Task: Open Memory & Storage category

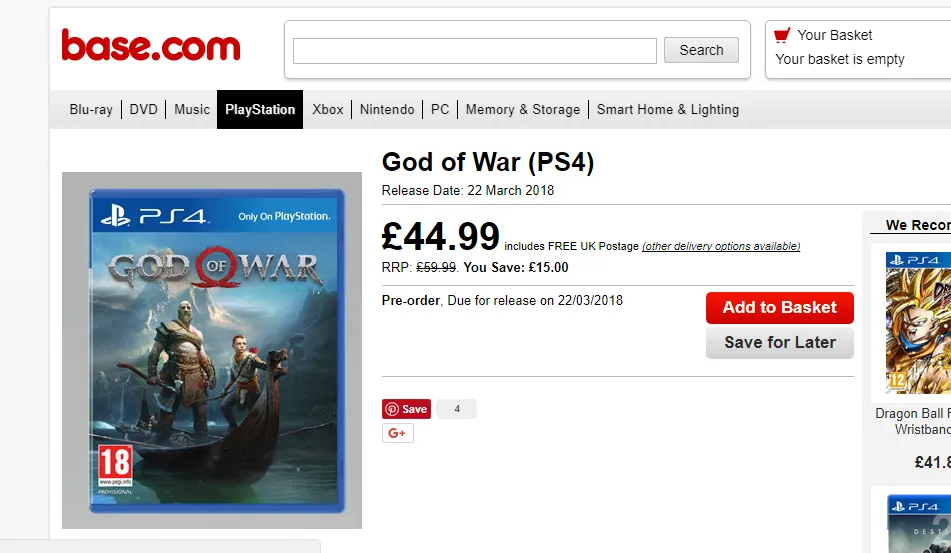Action: [x=523, y=110]
